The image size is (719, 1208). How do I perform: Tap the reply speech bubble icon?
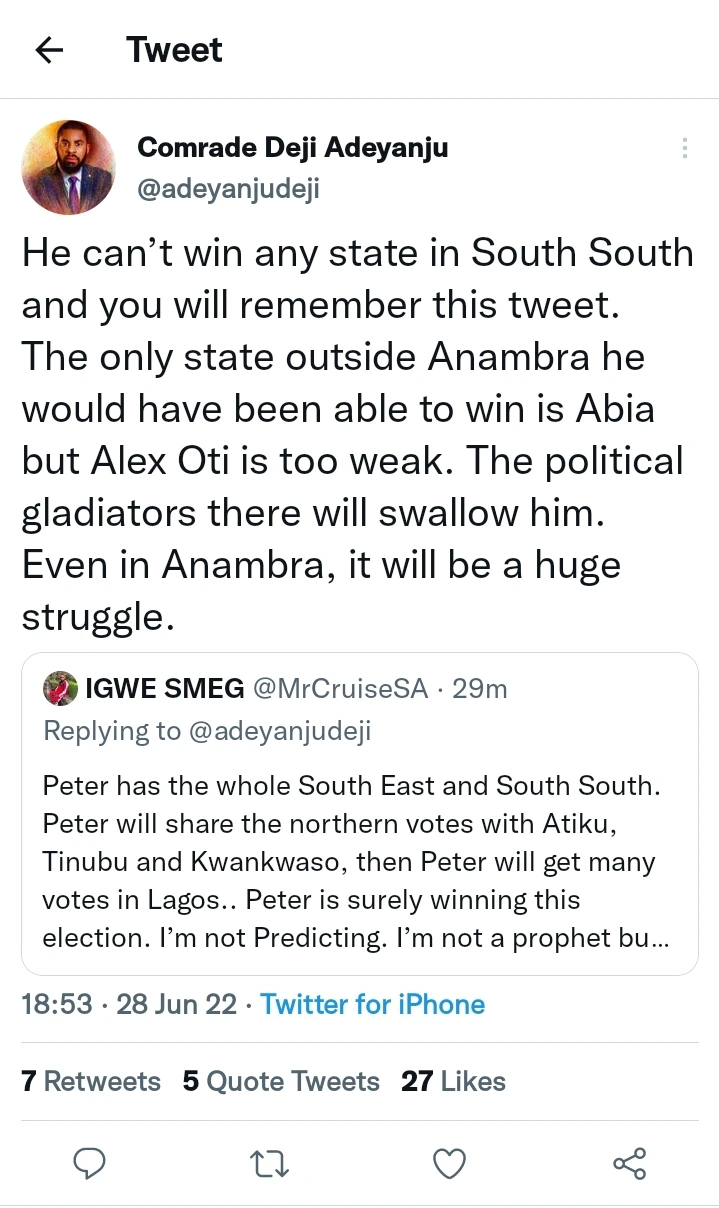[90, 1162]
